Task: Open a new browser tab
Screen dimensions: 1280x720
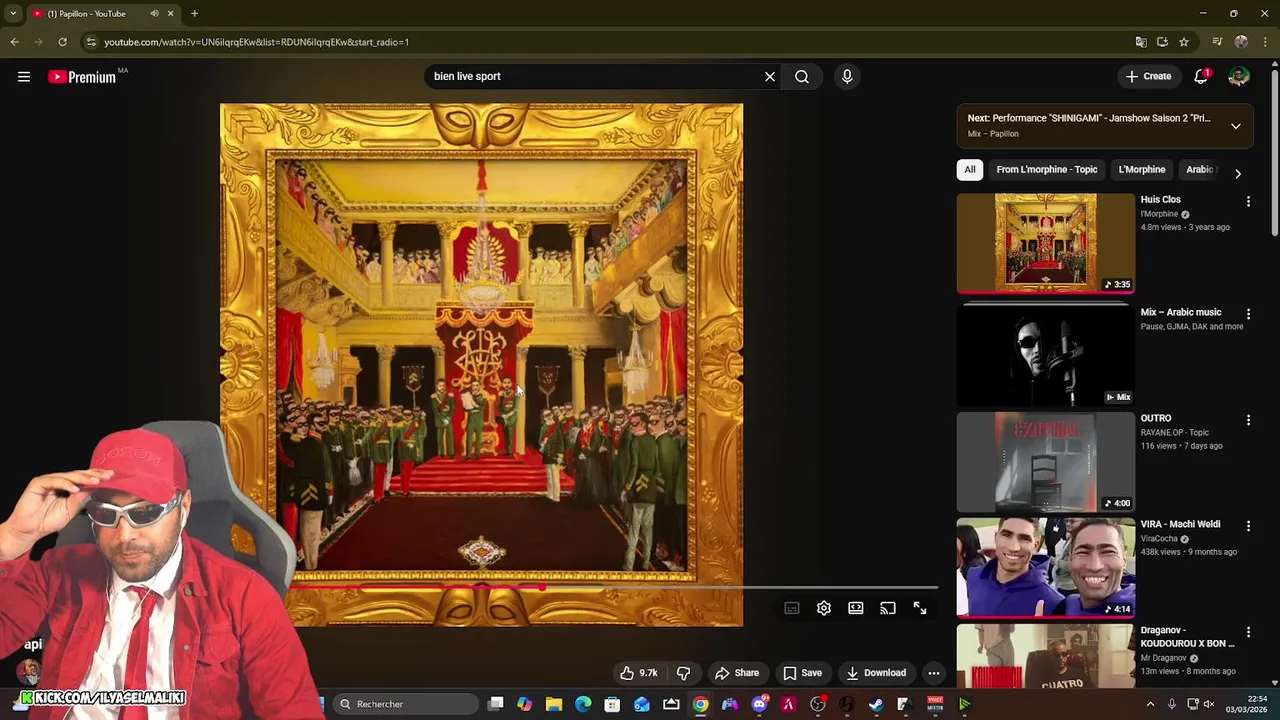Action: pyautogui.click(x=194, y=13)
